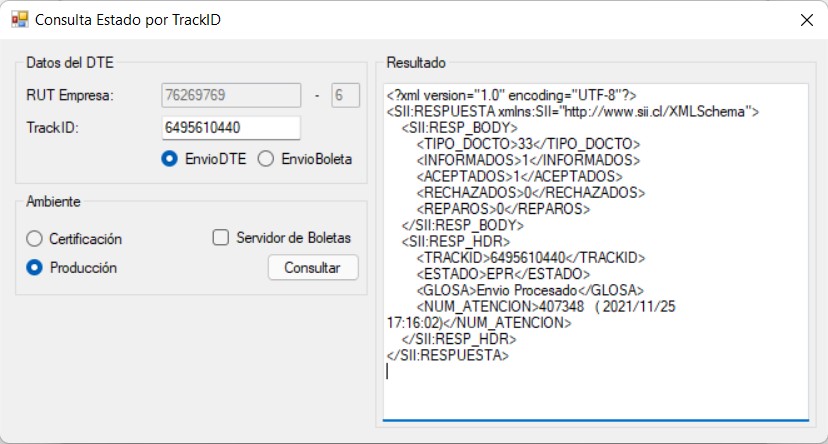Click the ESTADO EPR line in result
The height and width of the screenshot is (444, 828).
click(503, 274)
